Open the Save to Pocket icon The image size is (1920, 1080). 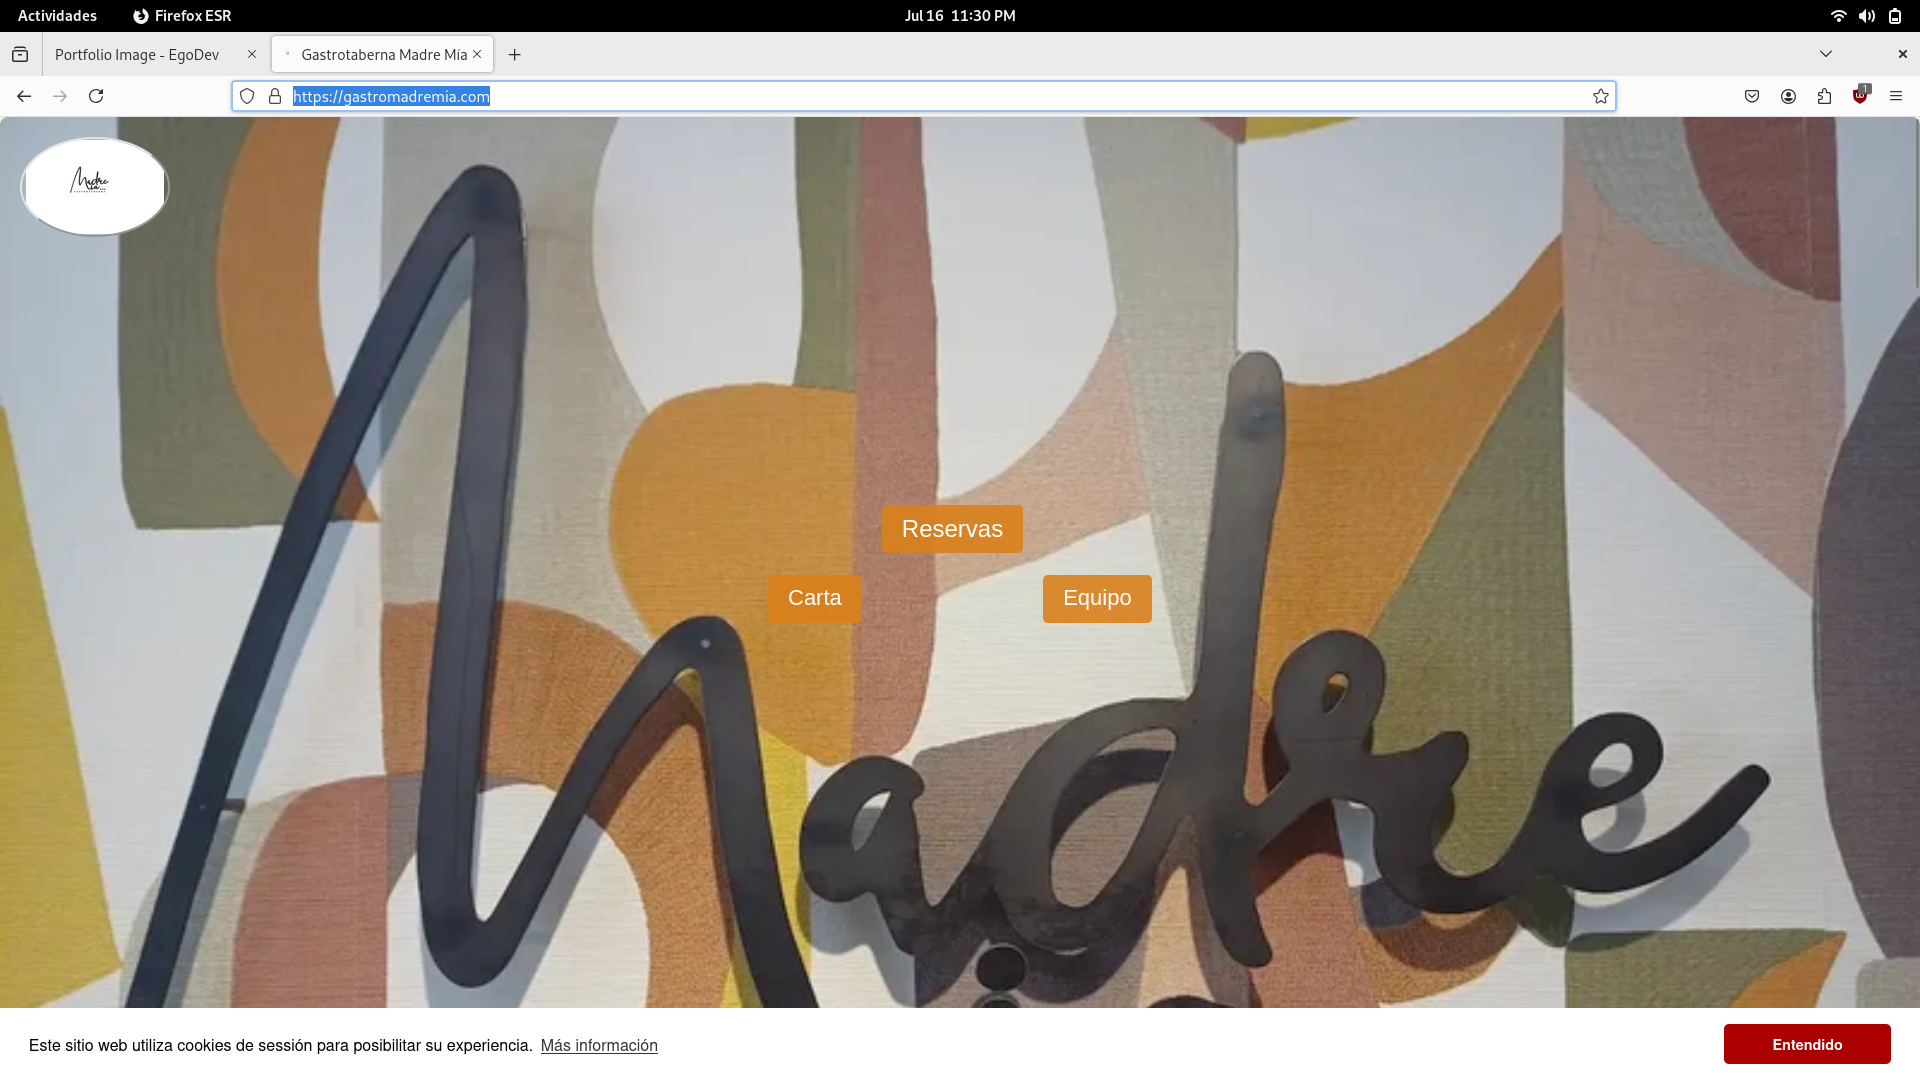(1752, 96)
